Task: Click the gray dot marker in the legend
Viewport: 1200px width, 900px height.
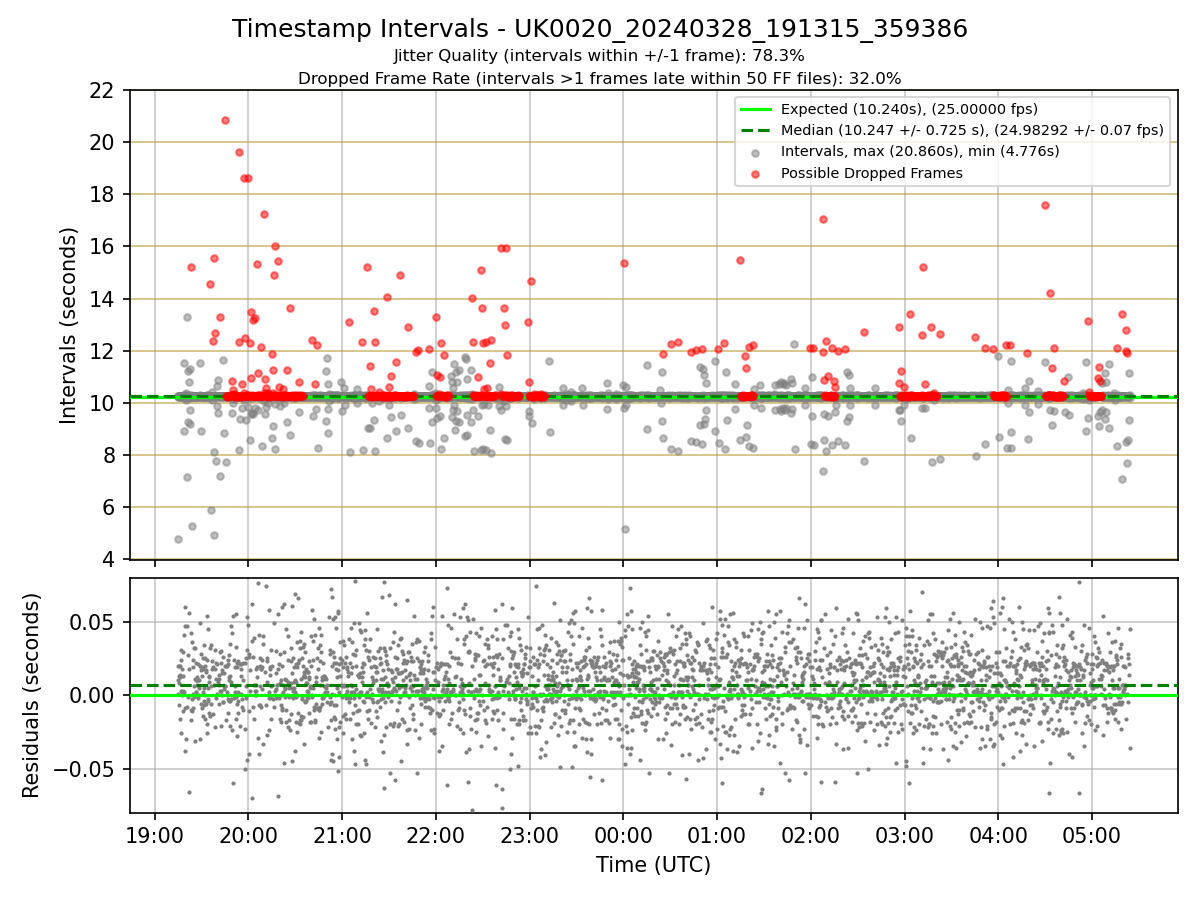Action: click(x=755, y=152)
